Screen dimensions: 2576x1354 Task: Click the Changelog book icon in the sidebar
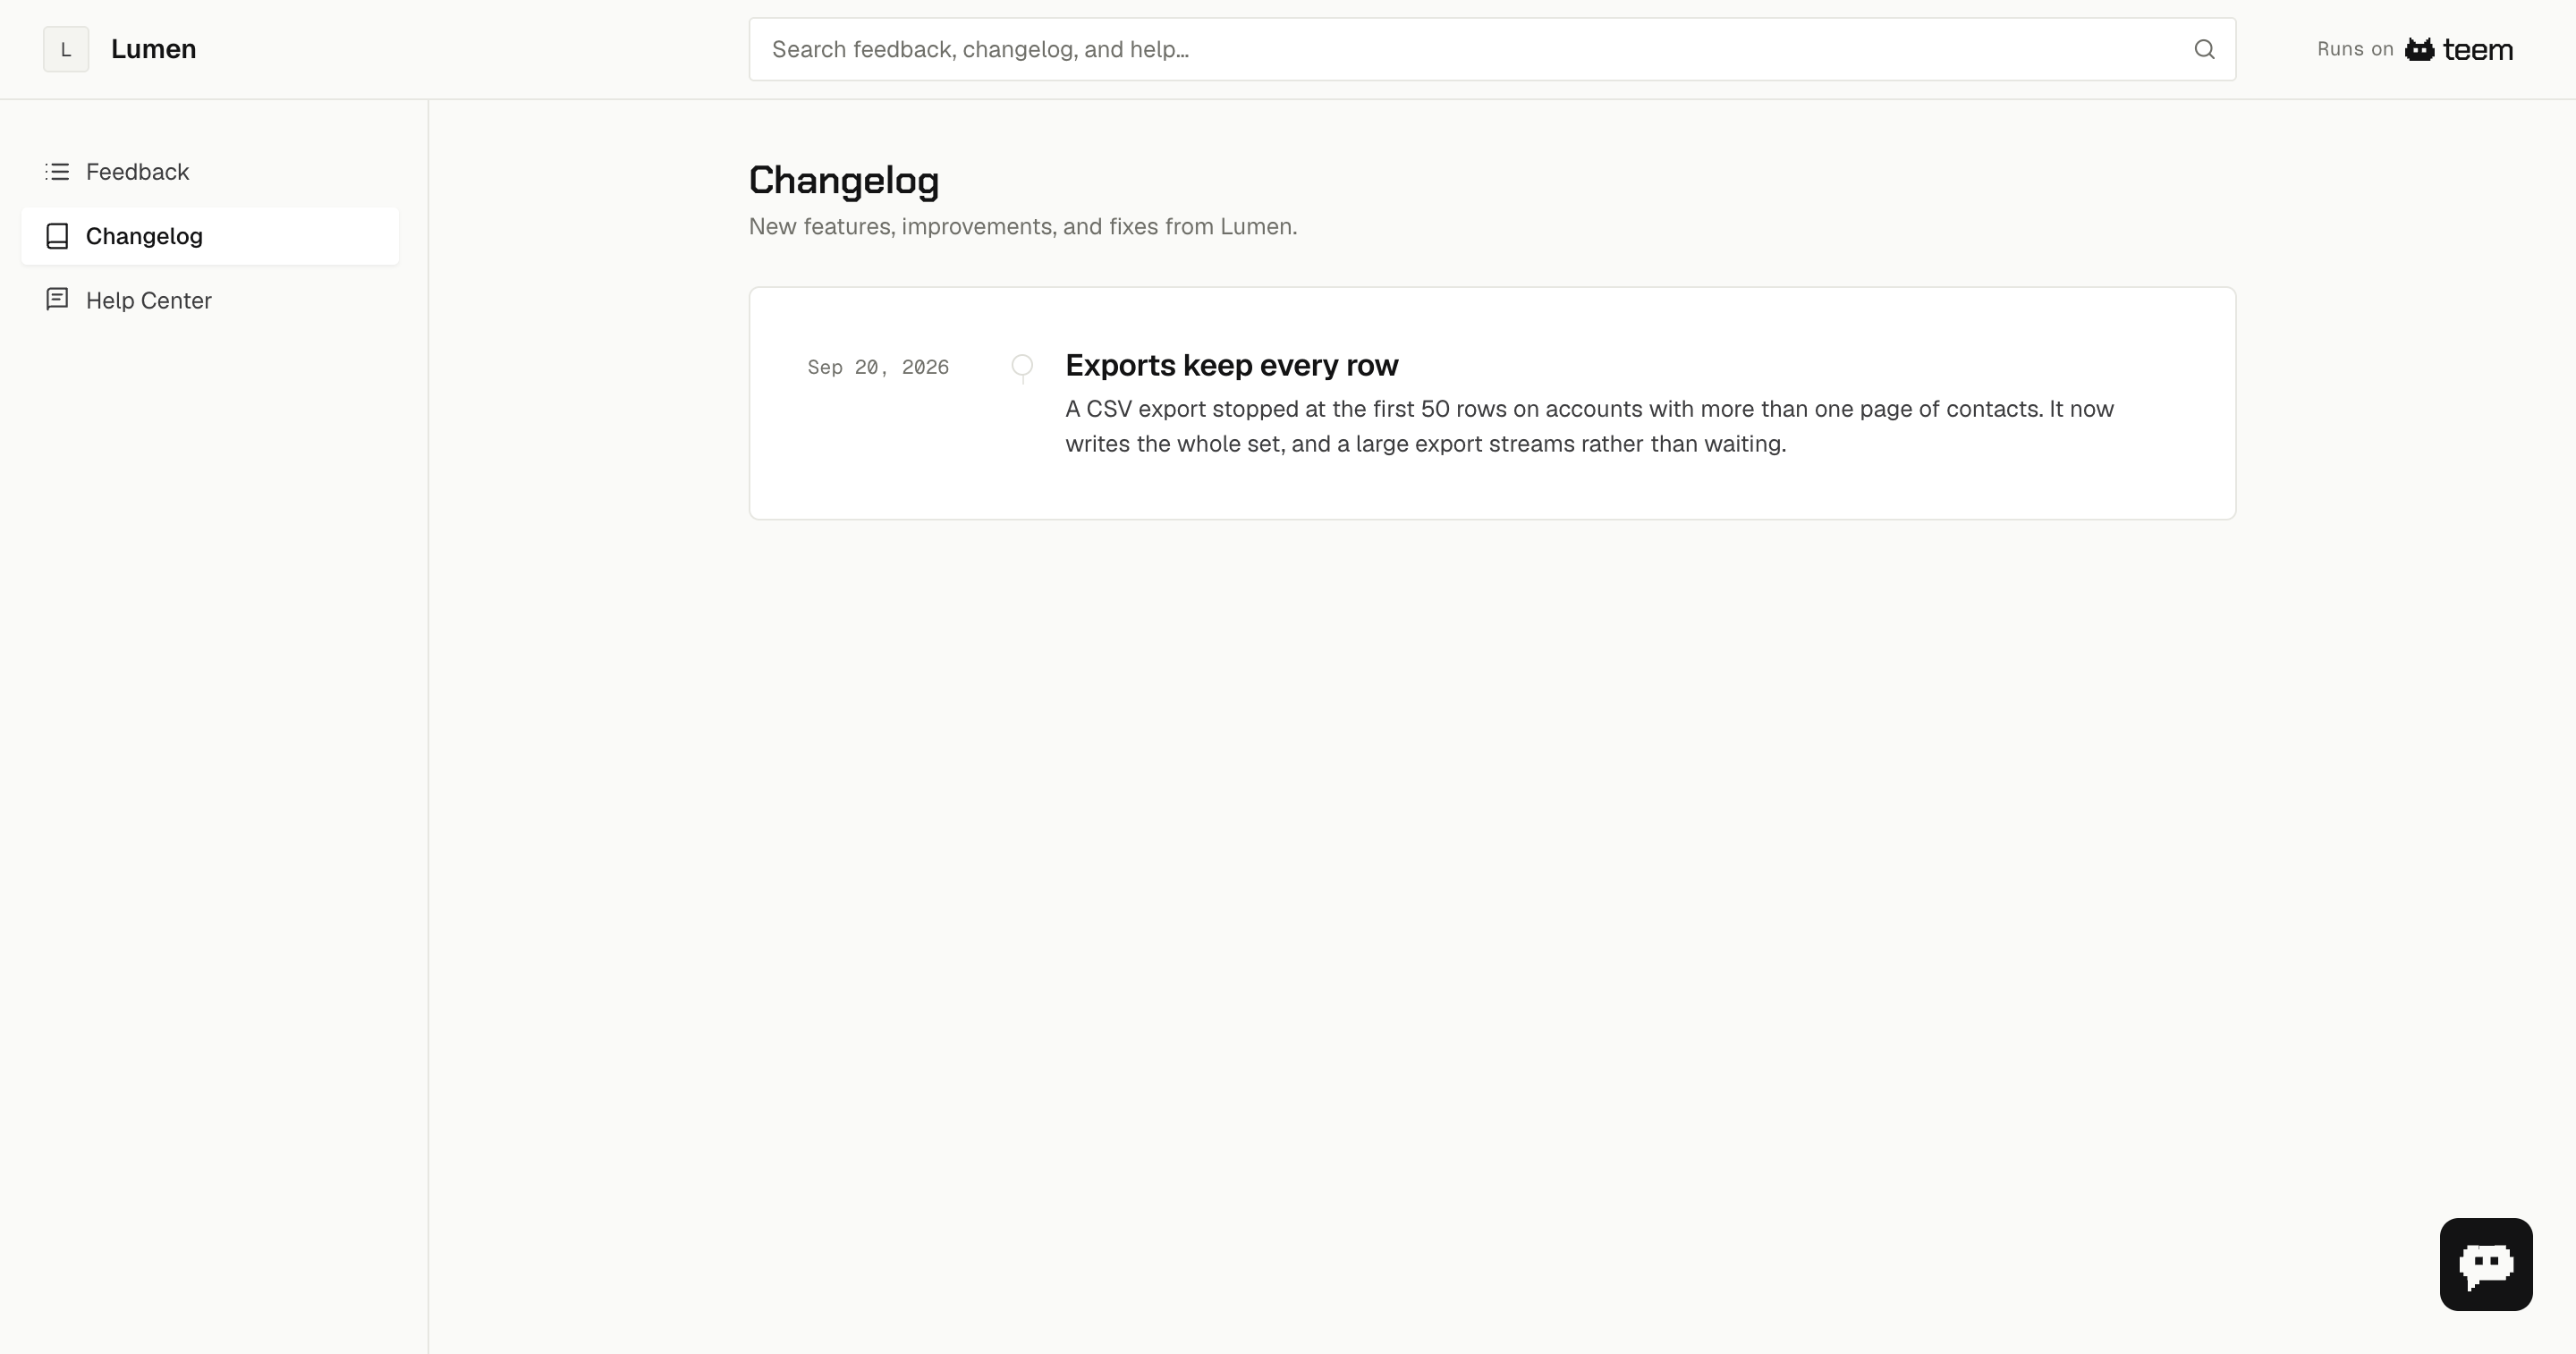pos(57,236)
